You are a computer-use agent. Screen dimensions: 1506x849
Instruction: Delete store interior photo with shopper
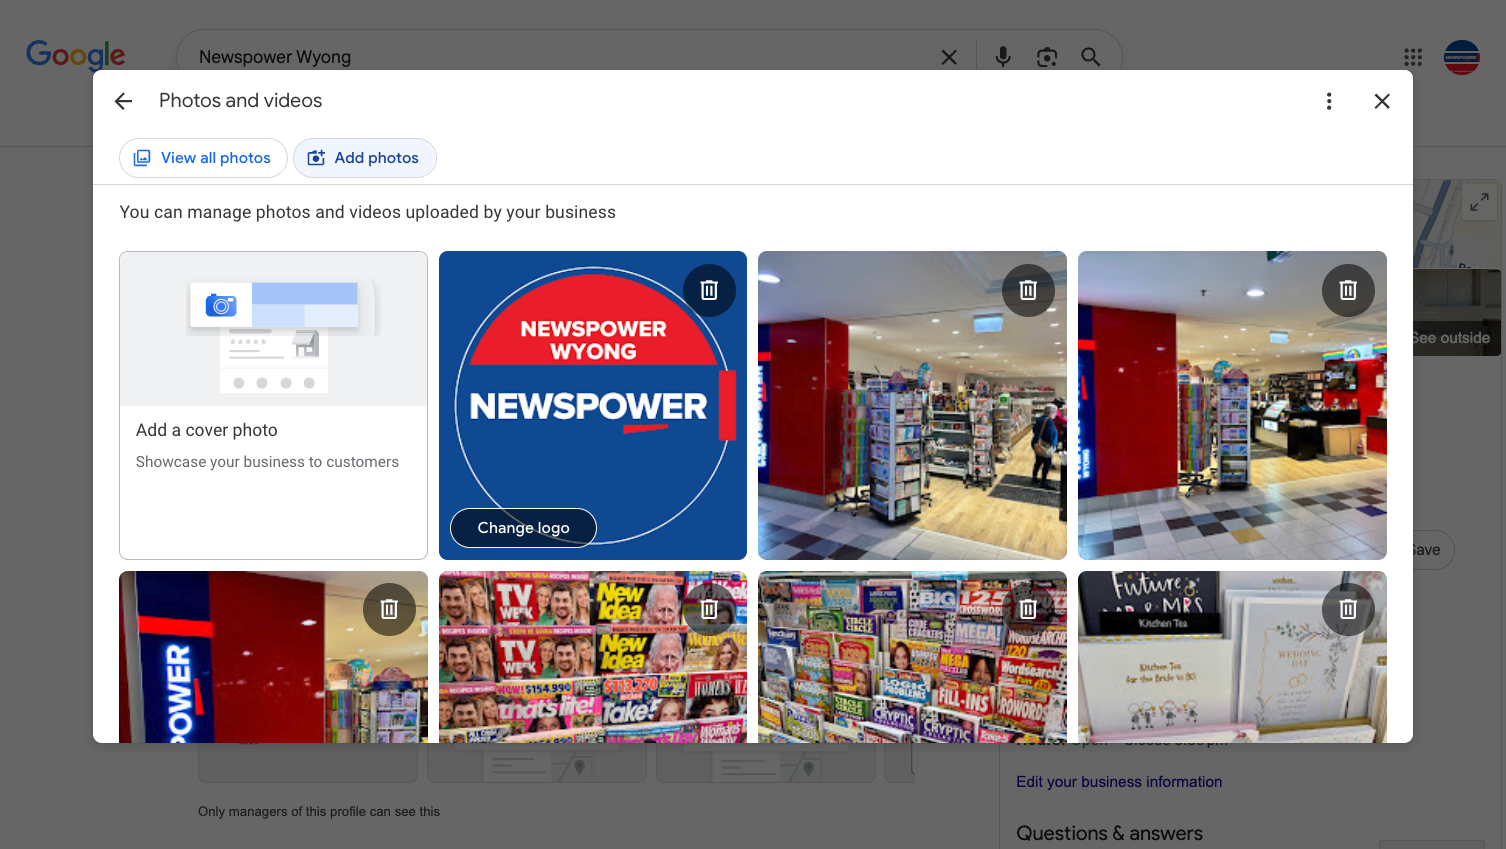click(1028, 290)
